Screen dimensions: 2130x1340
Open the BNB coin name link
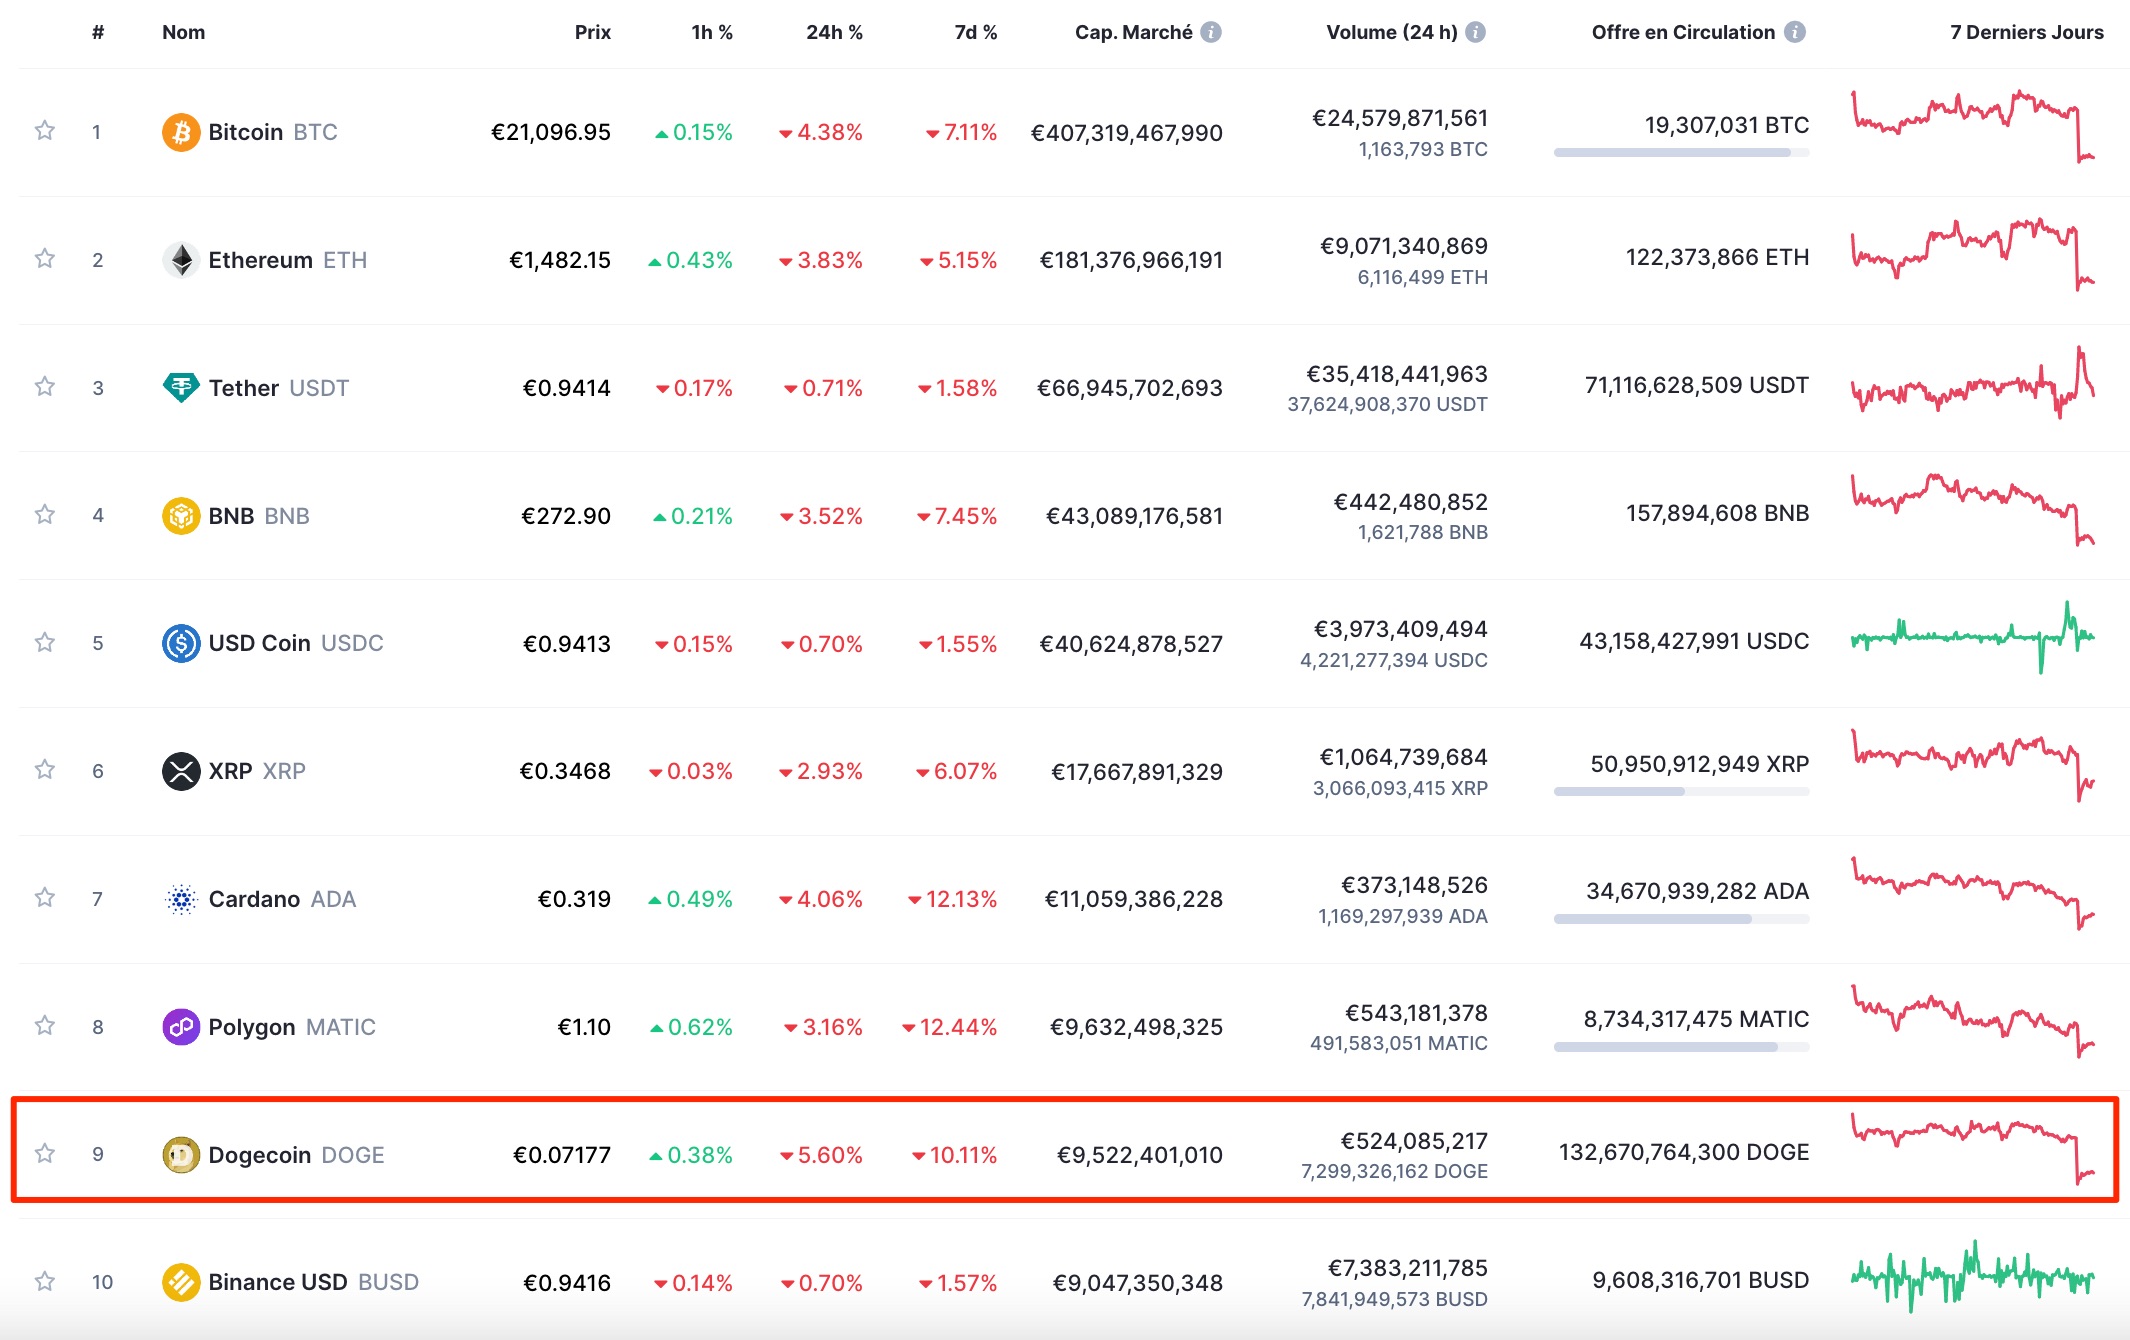(x=231, y=516)
